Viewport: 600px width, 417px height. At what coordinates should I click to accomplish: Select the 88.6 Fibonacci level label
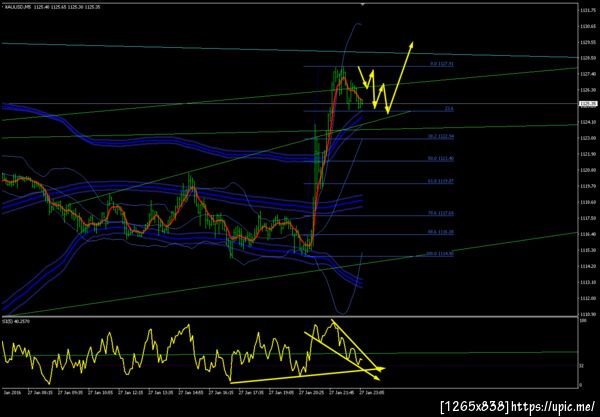point(441,232)
